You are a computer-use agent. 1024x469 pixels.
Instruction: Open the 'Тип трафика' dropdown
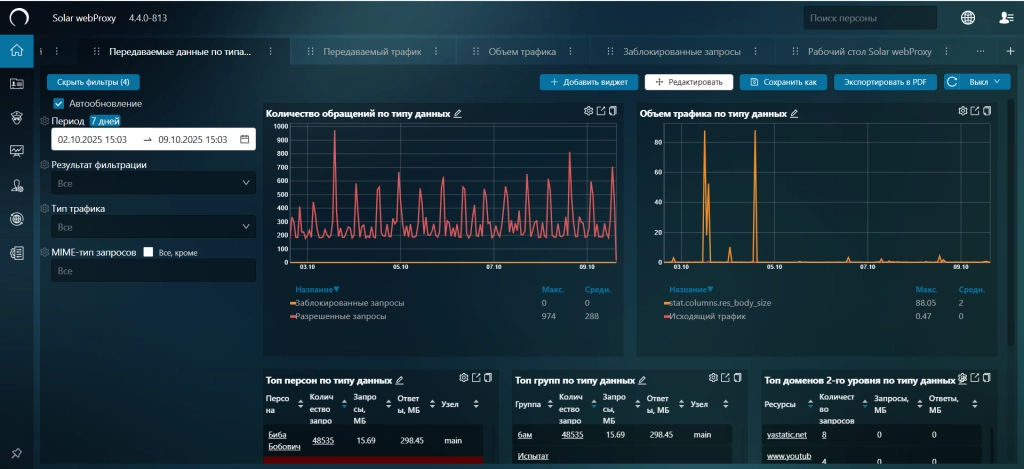154,228
